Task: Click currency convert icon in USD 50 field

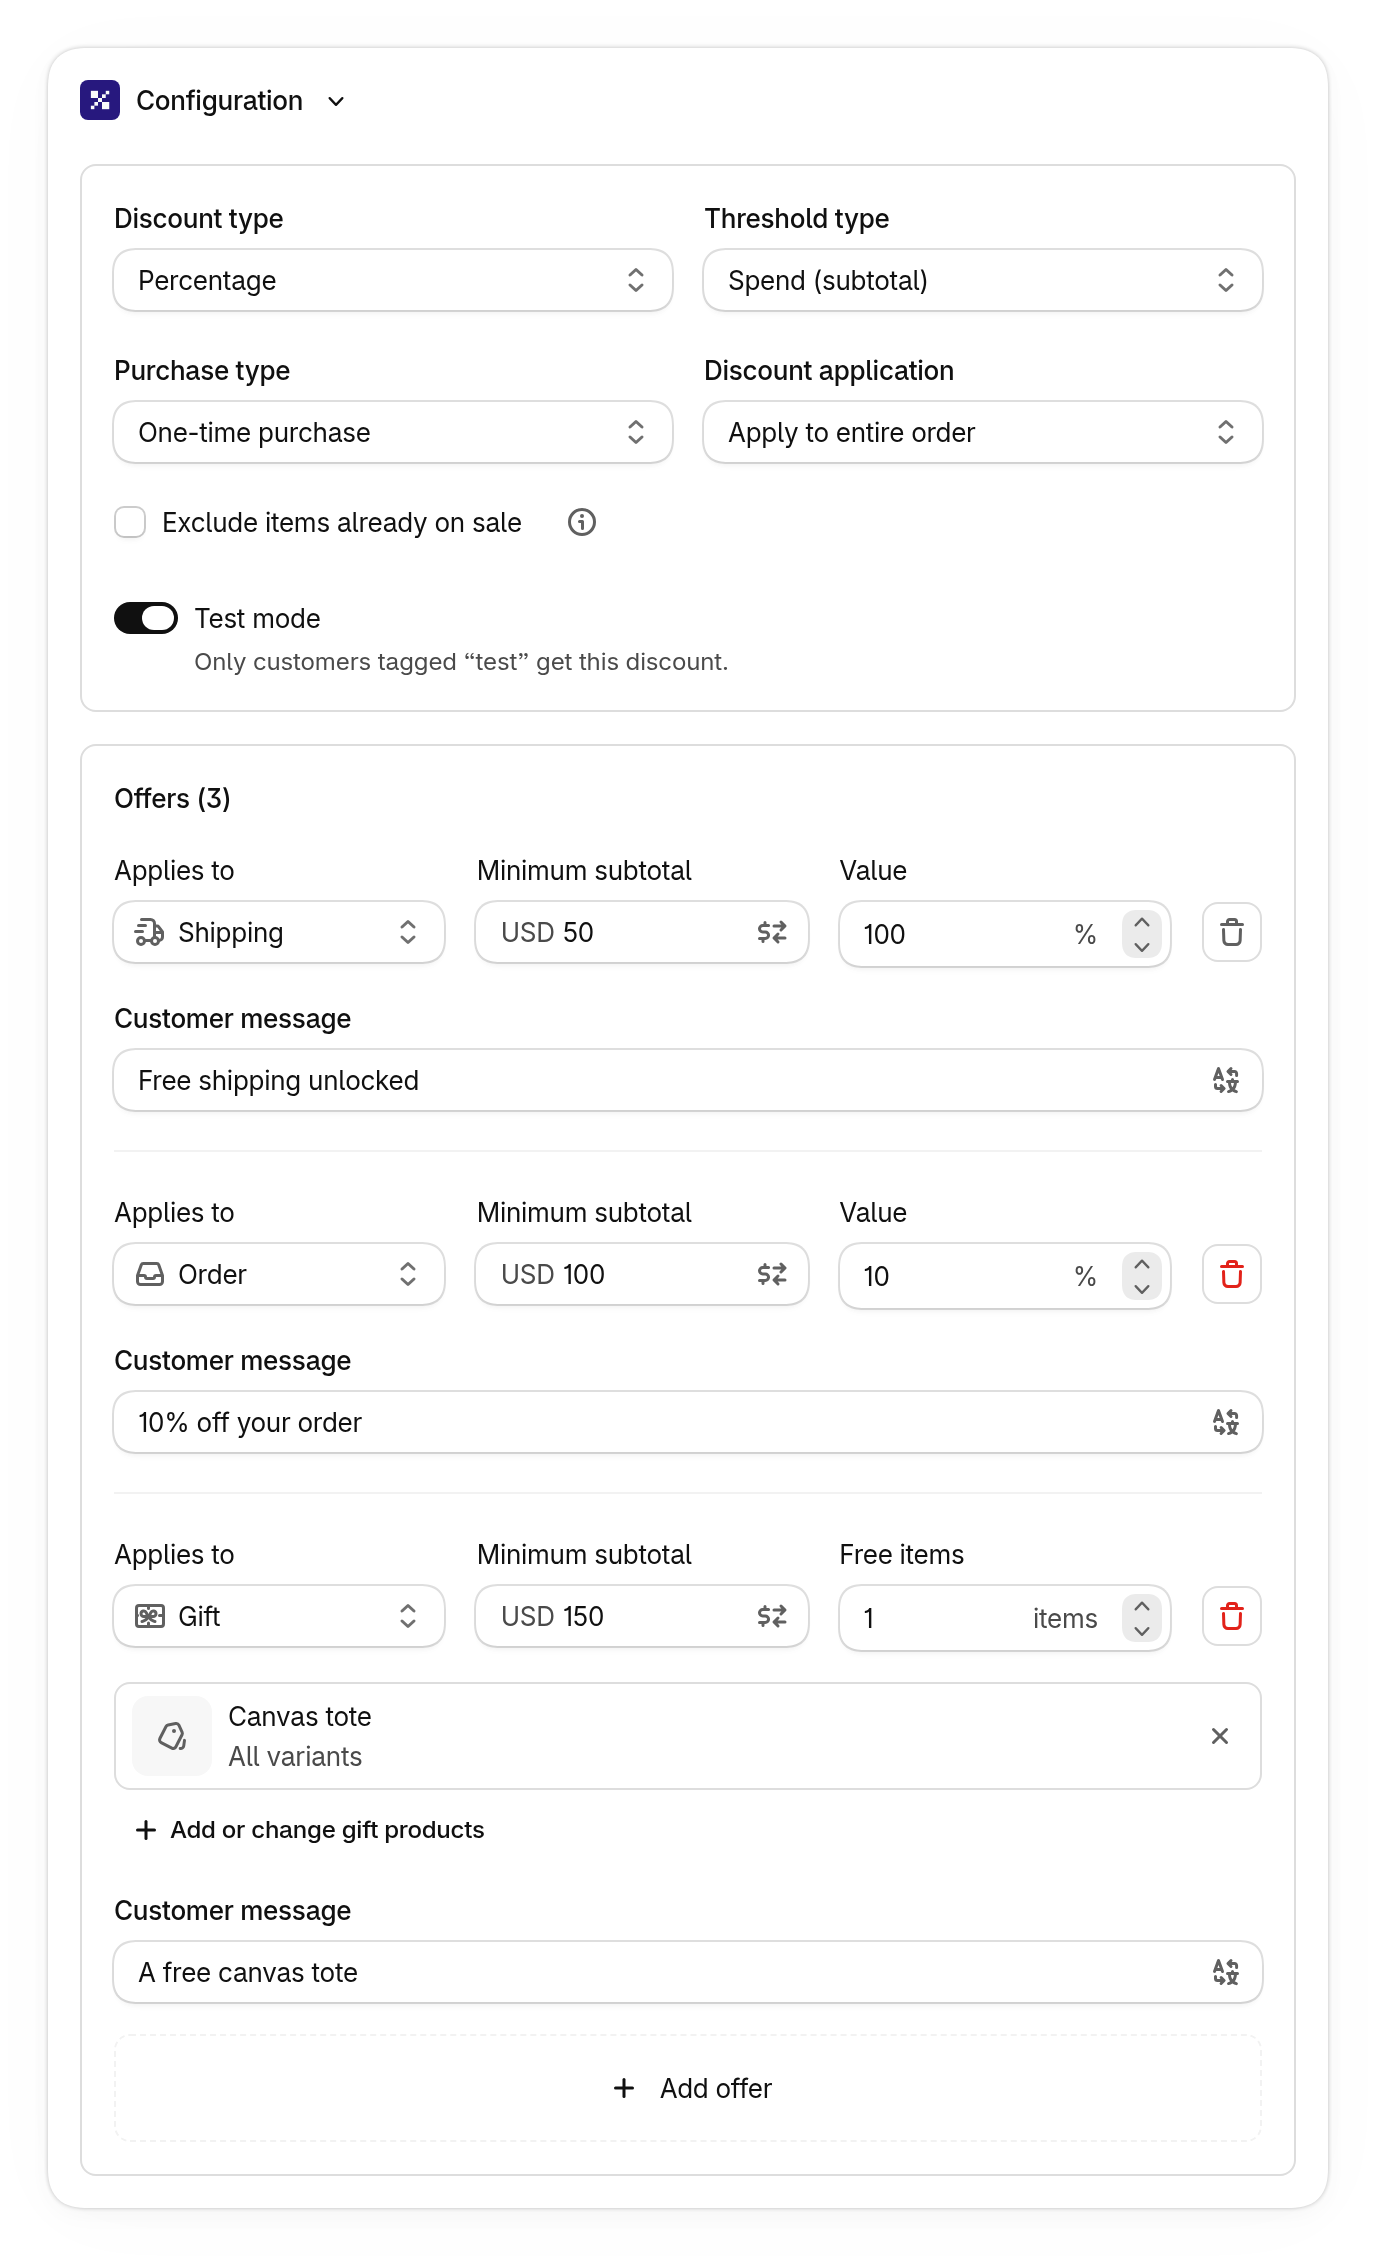Action: coord(772,932)
